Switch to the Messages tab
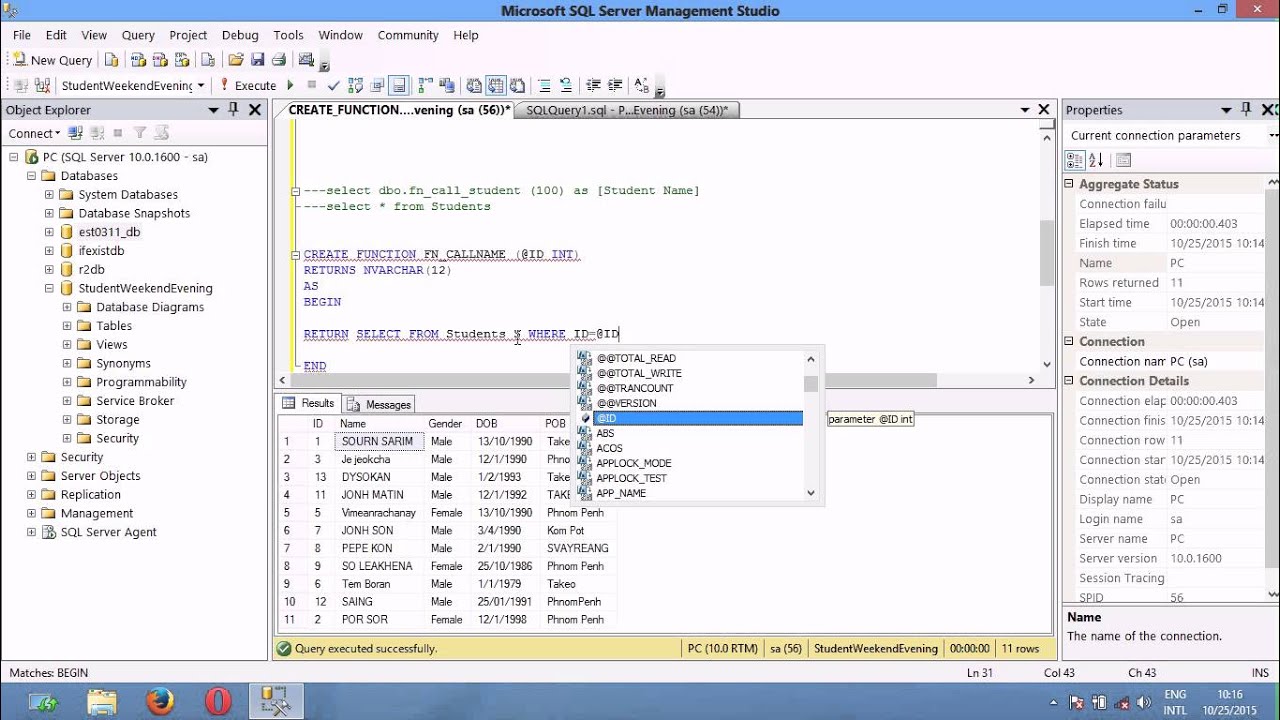Screen dimensions: 1280x720 pyautogui.click(x=379, y=404)
